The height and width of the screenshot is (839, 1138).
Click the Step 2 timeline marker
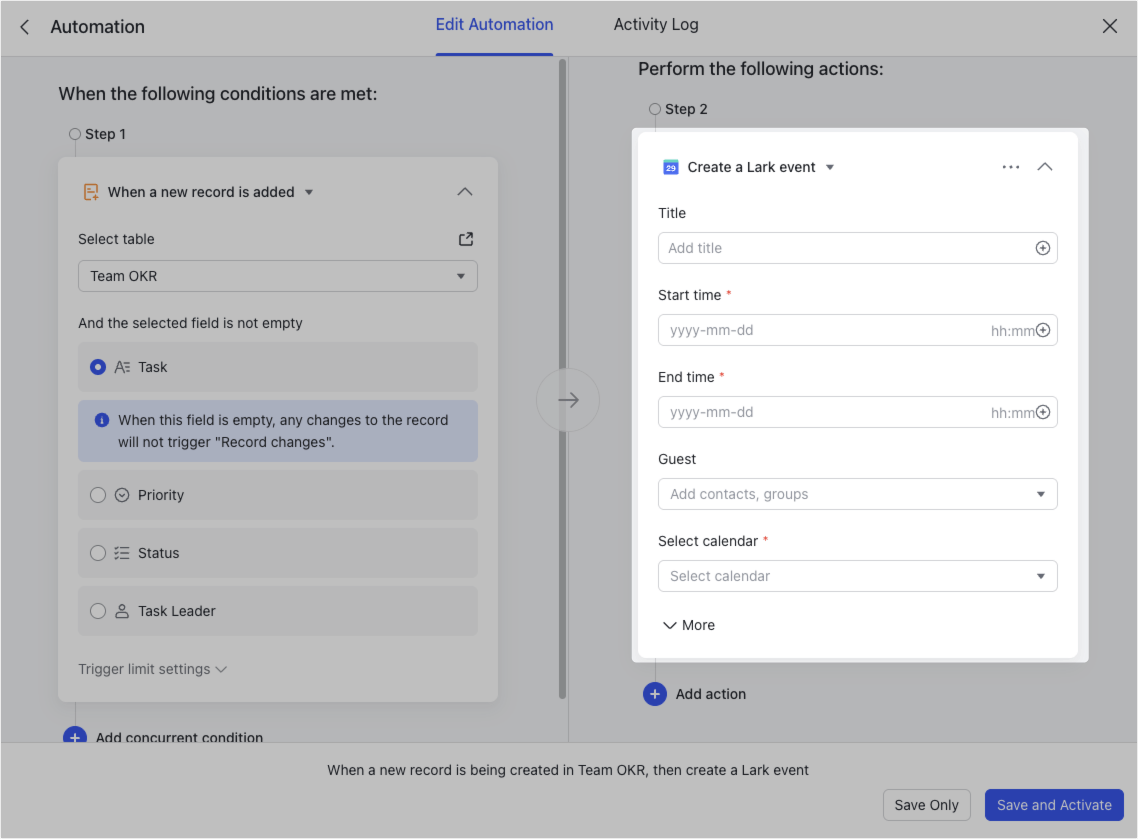point(655,109)
